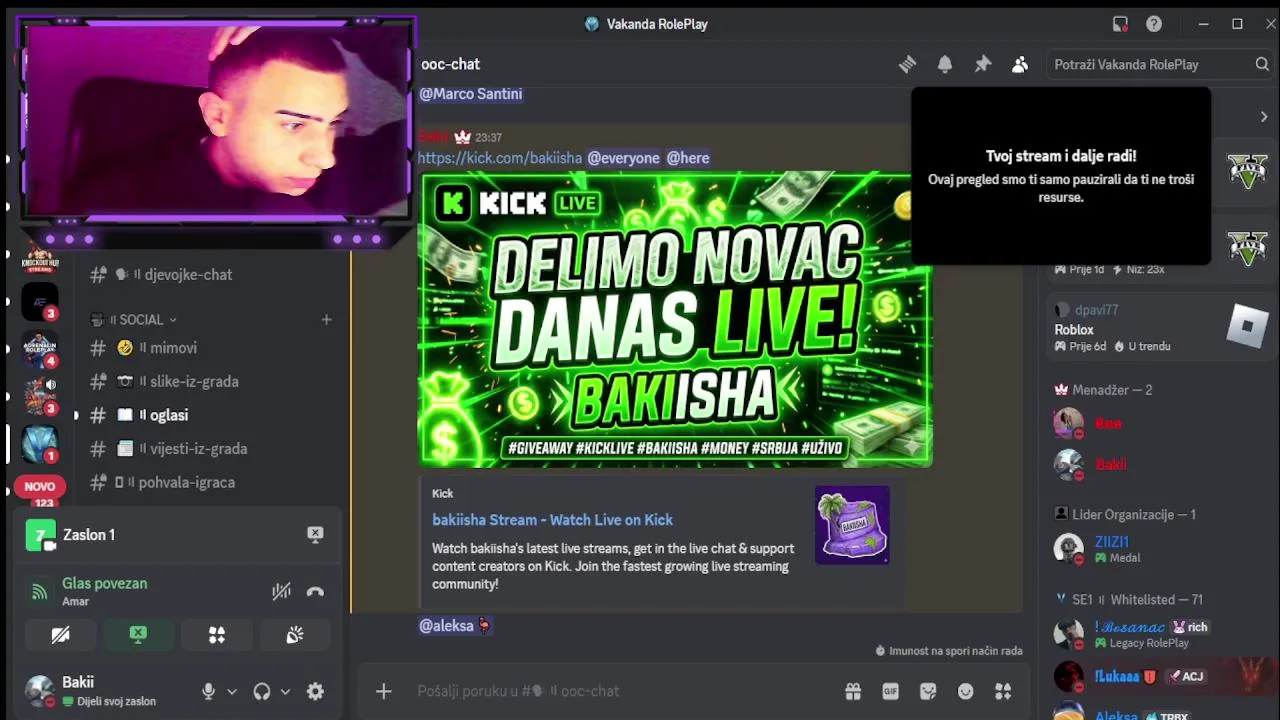The width and height of the screenshot is (1280, 720).
Task: Open the soundboard button
Action: [294, 635]
